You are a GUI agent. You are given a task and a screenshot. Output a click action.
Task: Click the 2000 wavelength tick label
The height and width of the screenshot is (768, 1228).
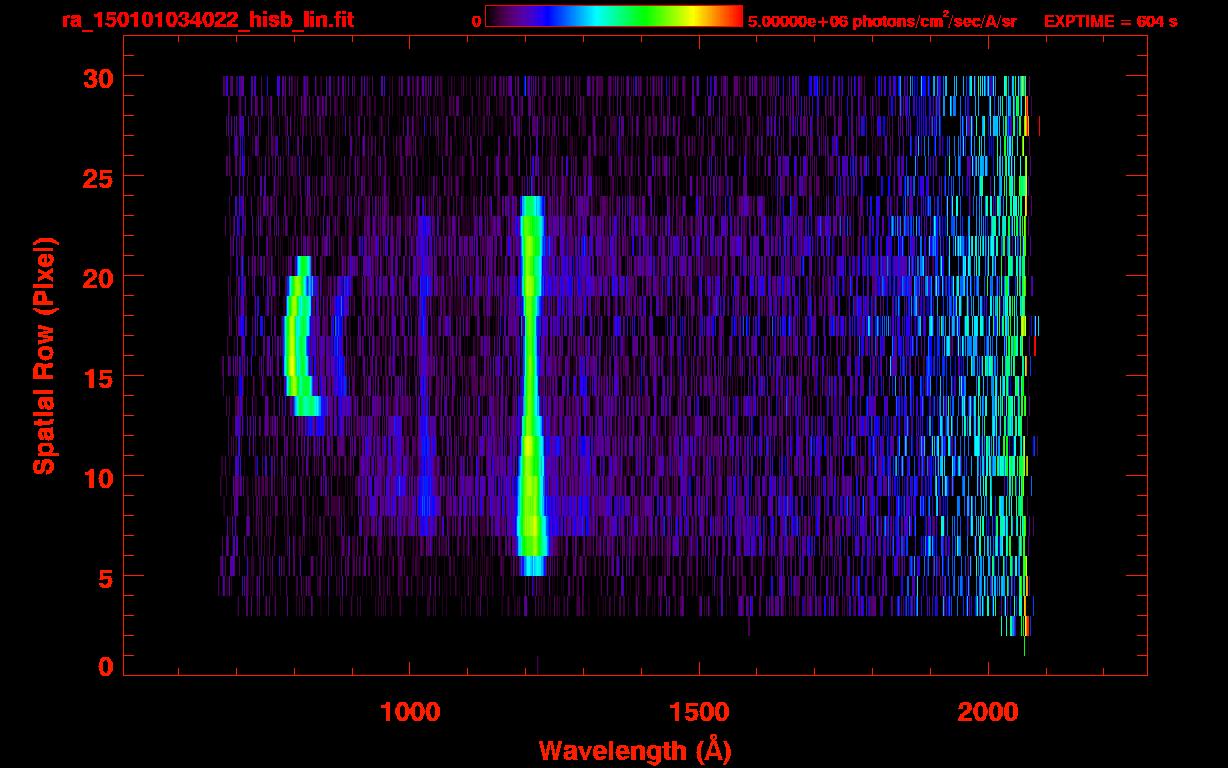(988, 712)
